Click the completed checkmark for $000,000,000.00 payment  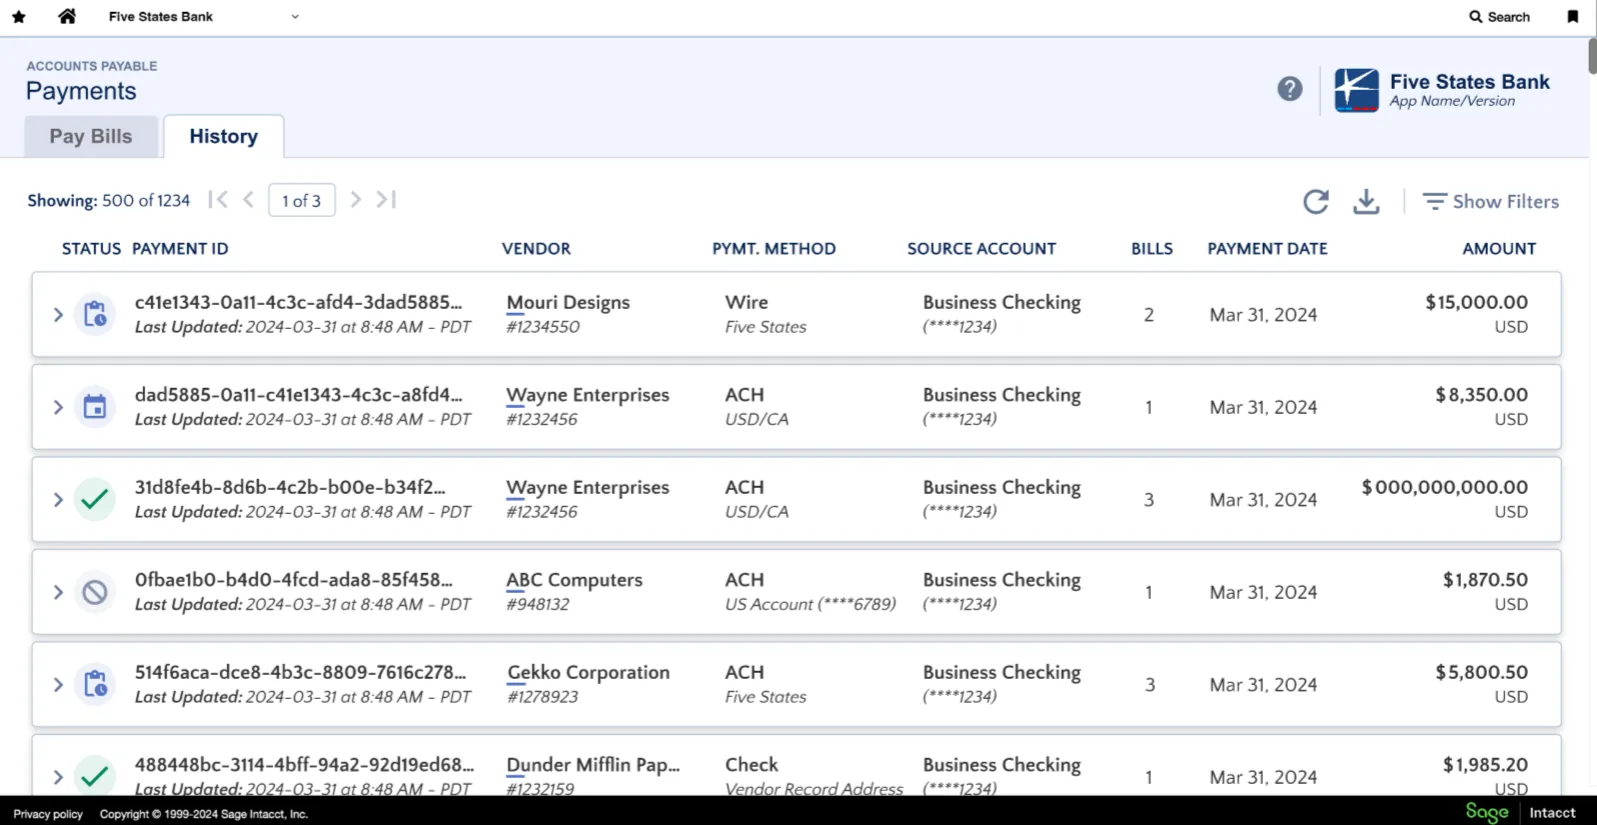coord(95,499)
